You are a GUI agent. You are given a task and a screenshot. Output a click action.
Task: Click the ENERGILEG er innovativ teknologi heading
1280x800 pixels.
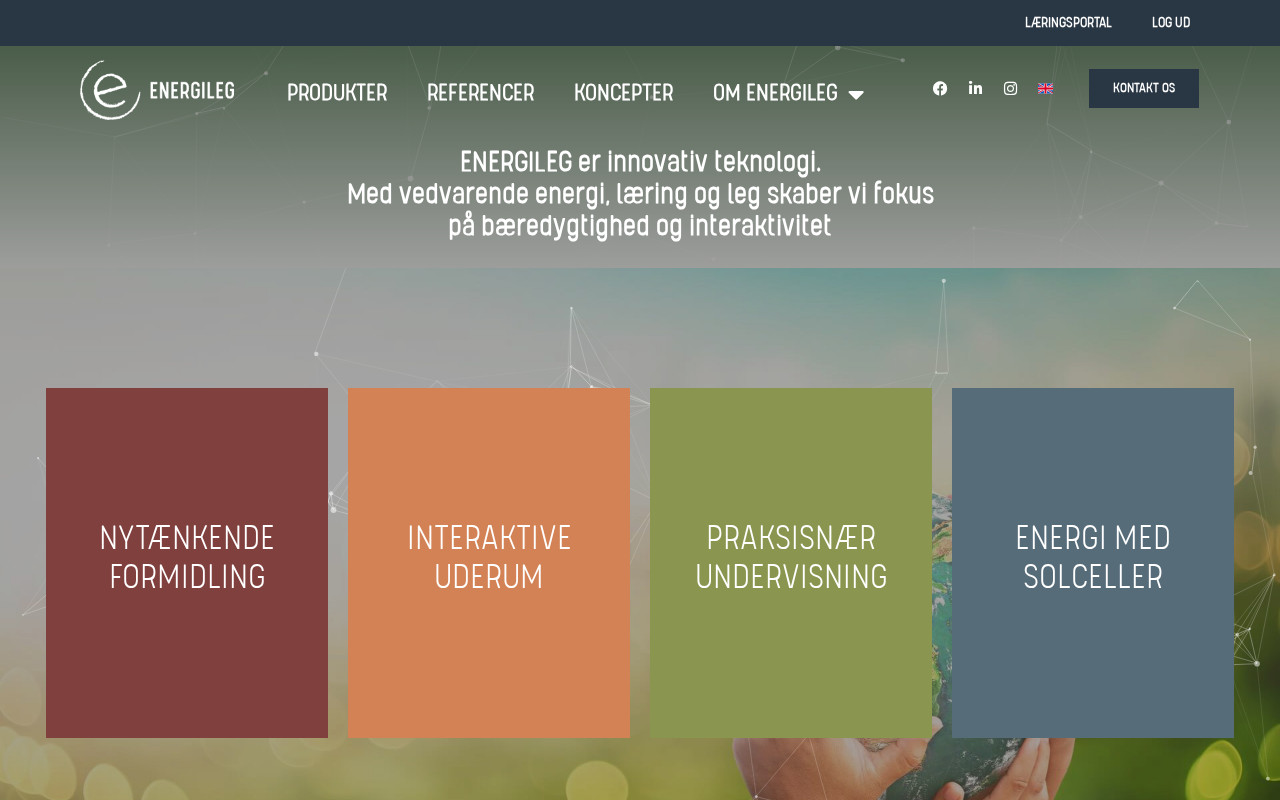(640, 162)
